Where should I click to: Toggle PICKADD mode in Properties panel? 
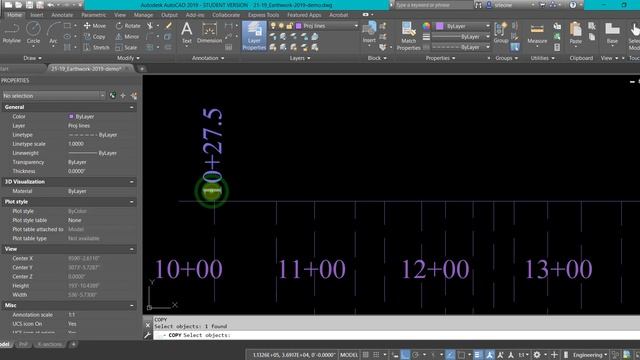[113, 96]
